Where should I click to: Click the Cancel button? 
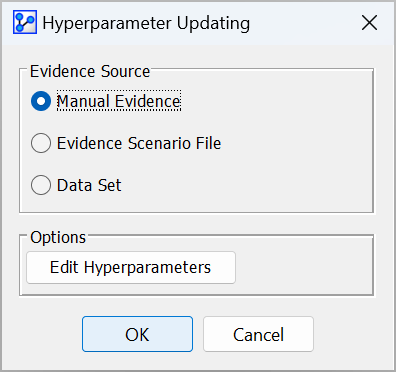point(258,334)
